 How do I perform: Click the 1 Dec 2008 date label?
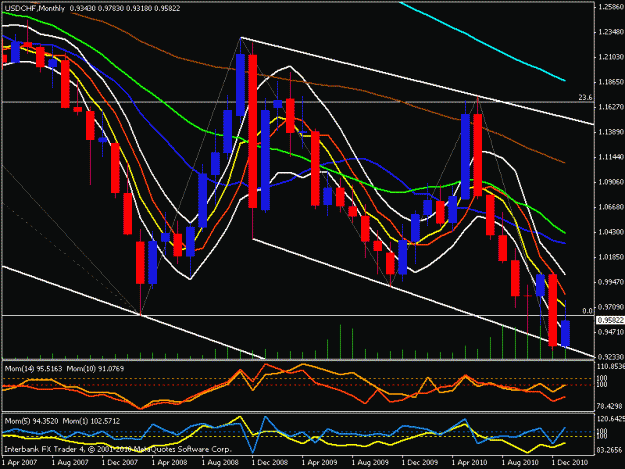tap(270, 463)
